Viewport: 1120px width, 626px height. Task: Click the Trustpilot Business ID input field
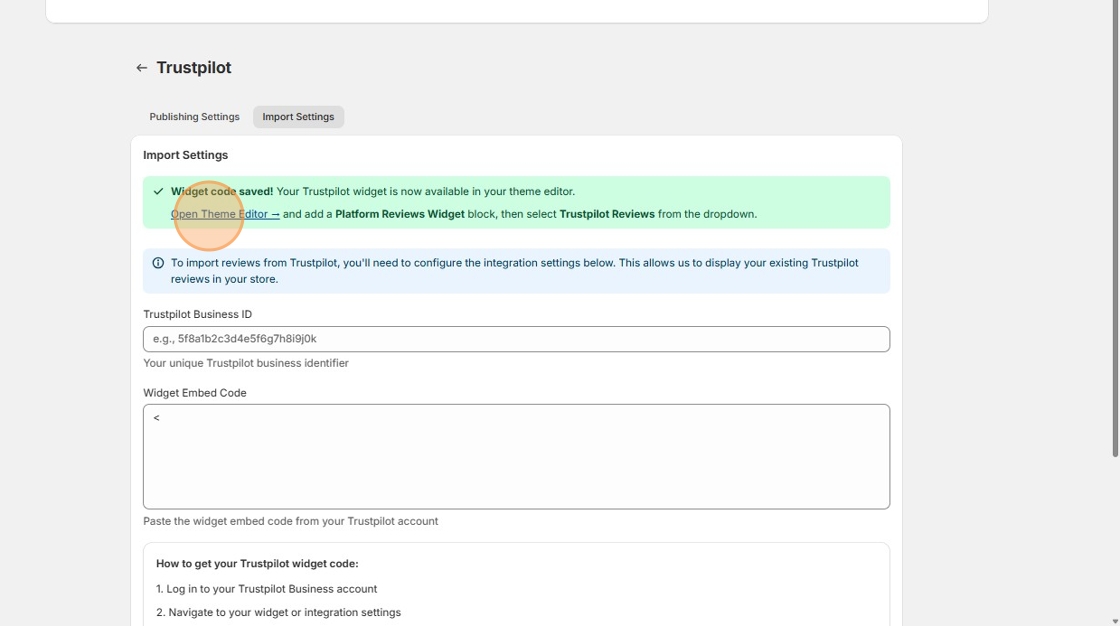(x=516, y=338)
